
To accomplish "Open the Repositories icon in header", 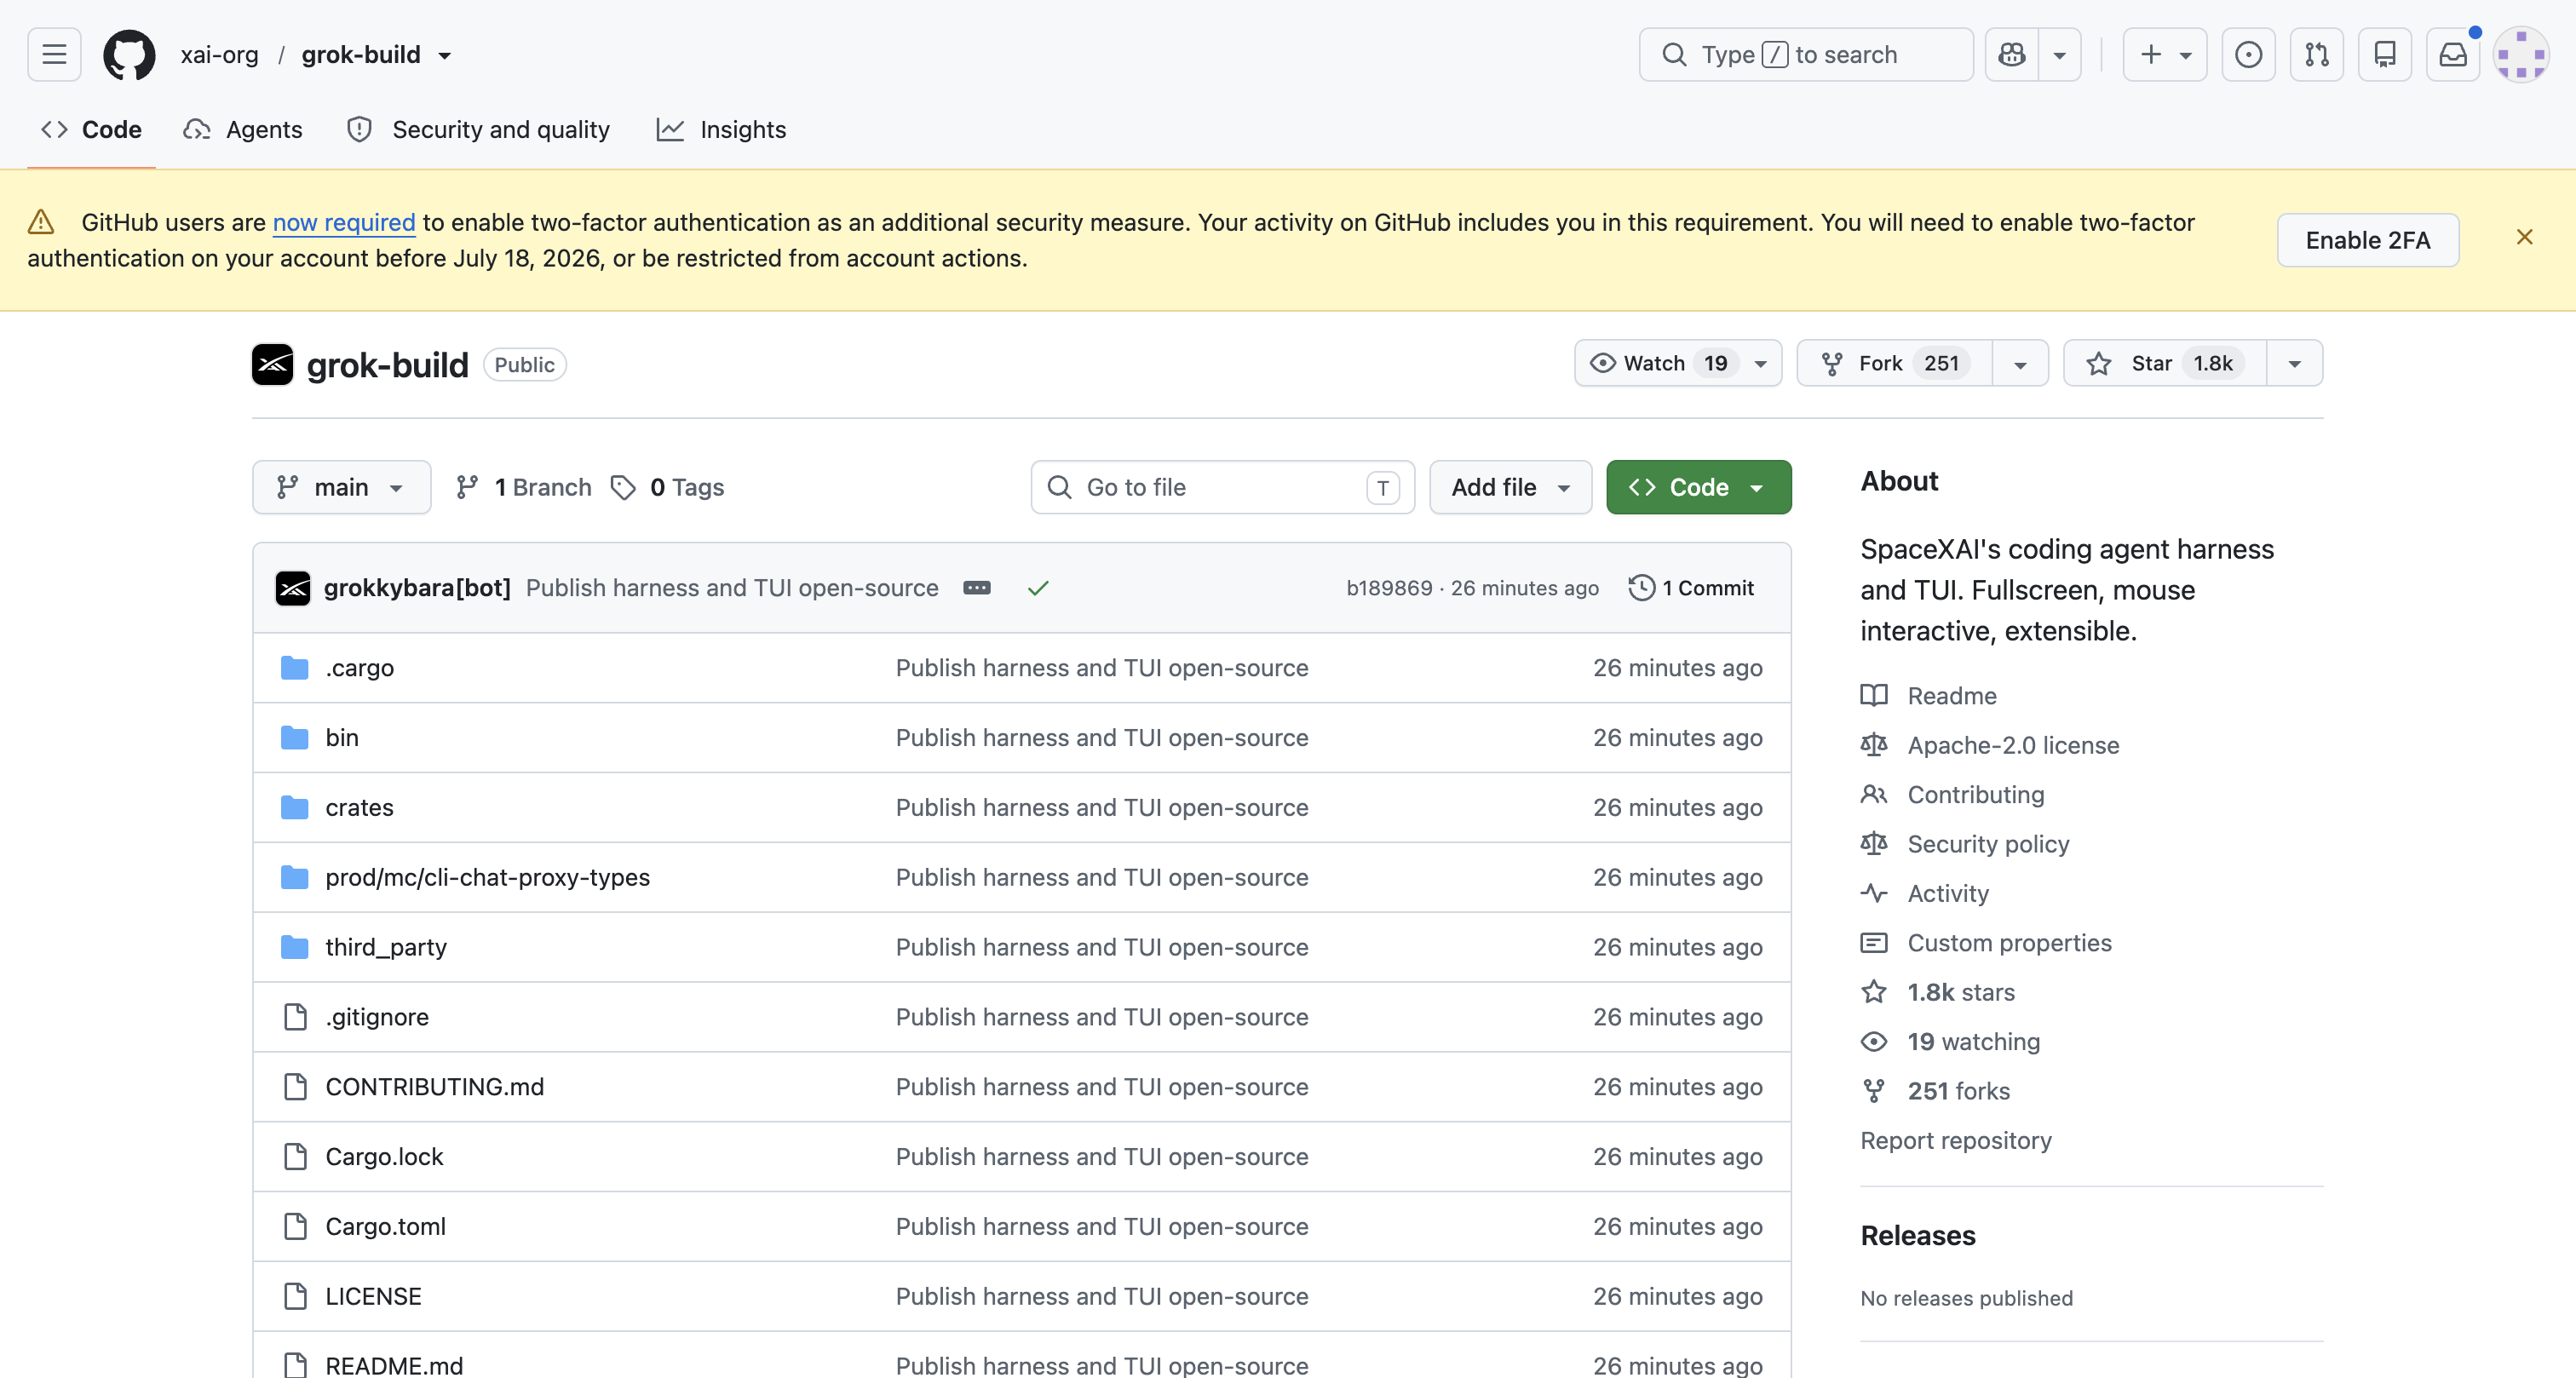I will click(x=2384, y=54).
